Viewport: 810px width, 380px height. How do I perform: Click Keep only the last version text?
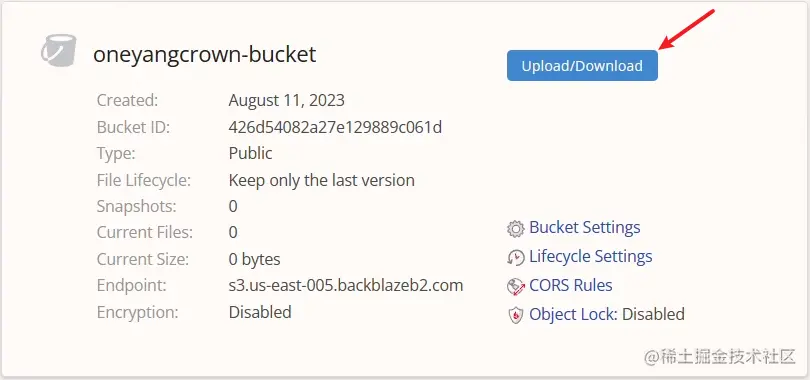(x=322, y=180)
